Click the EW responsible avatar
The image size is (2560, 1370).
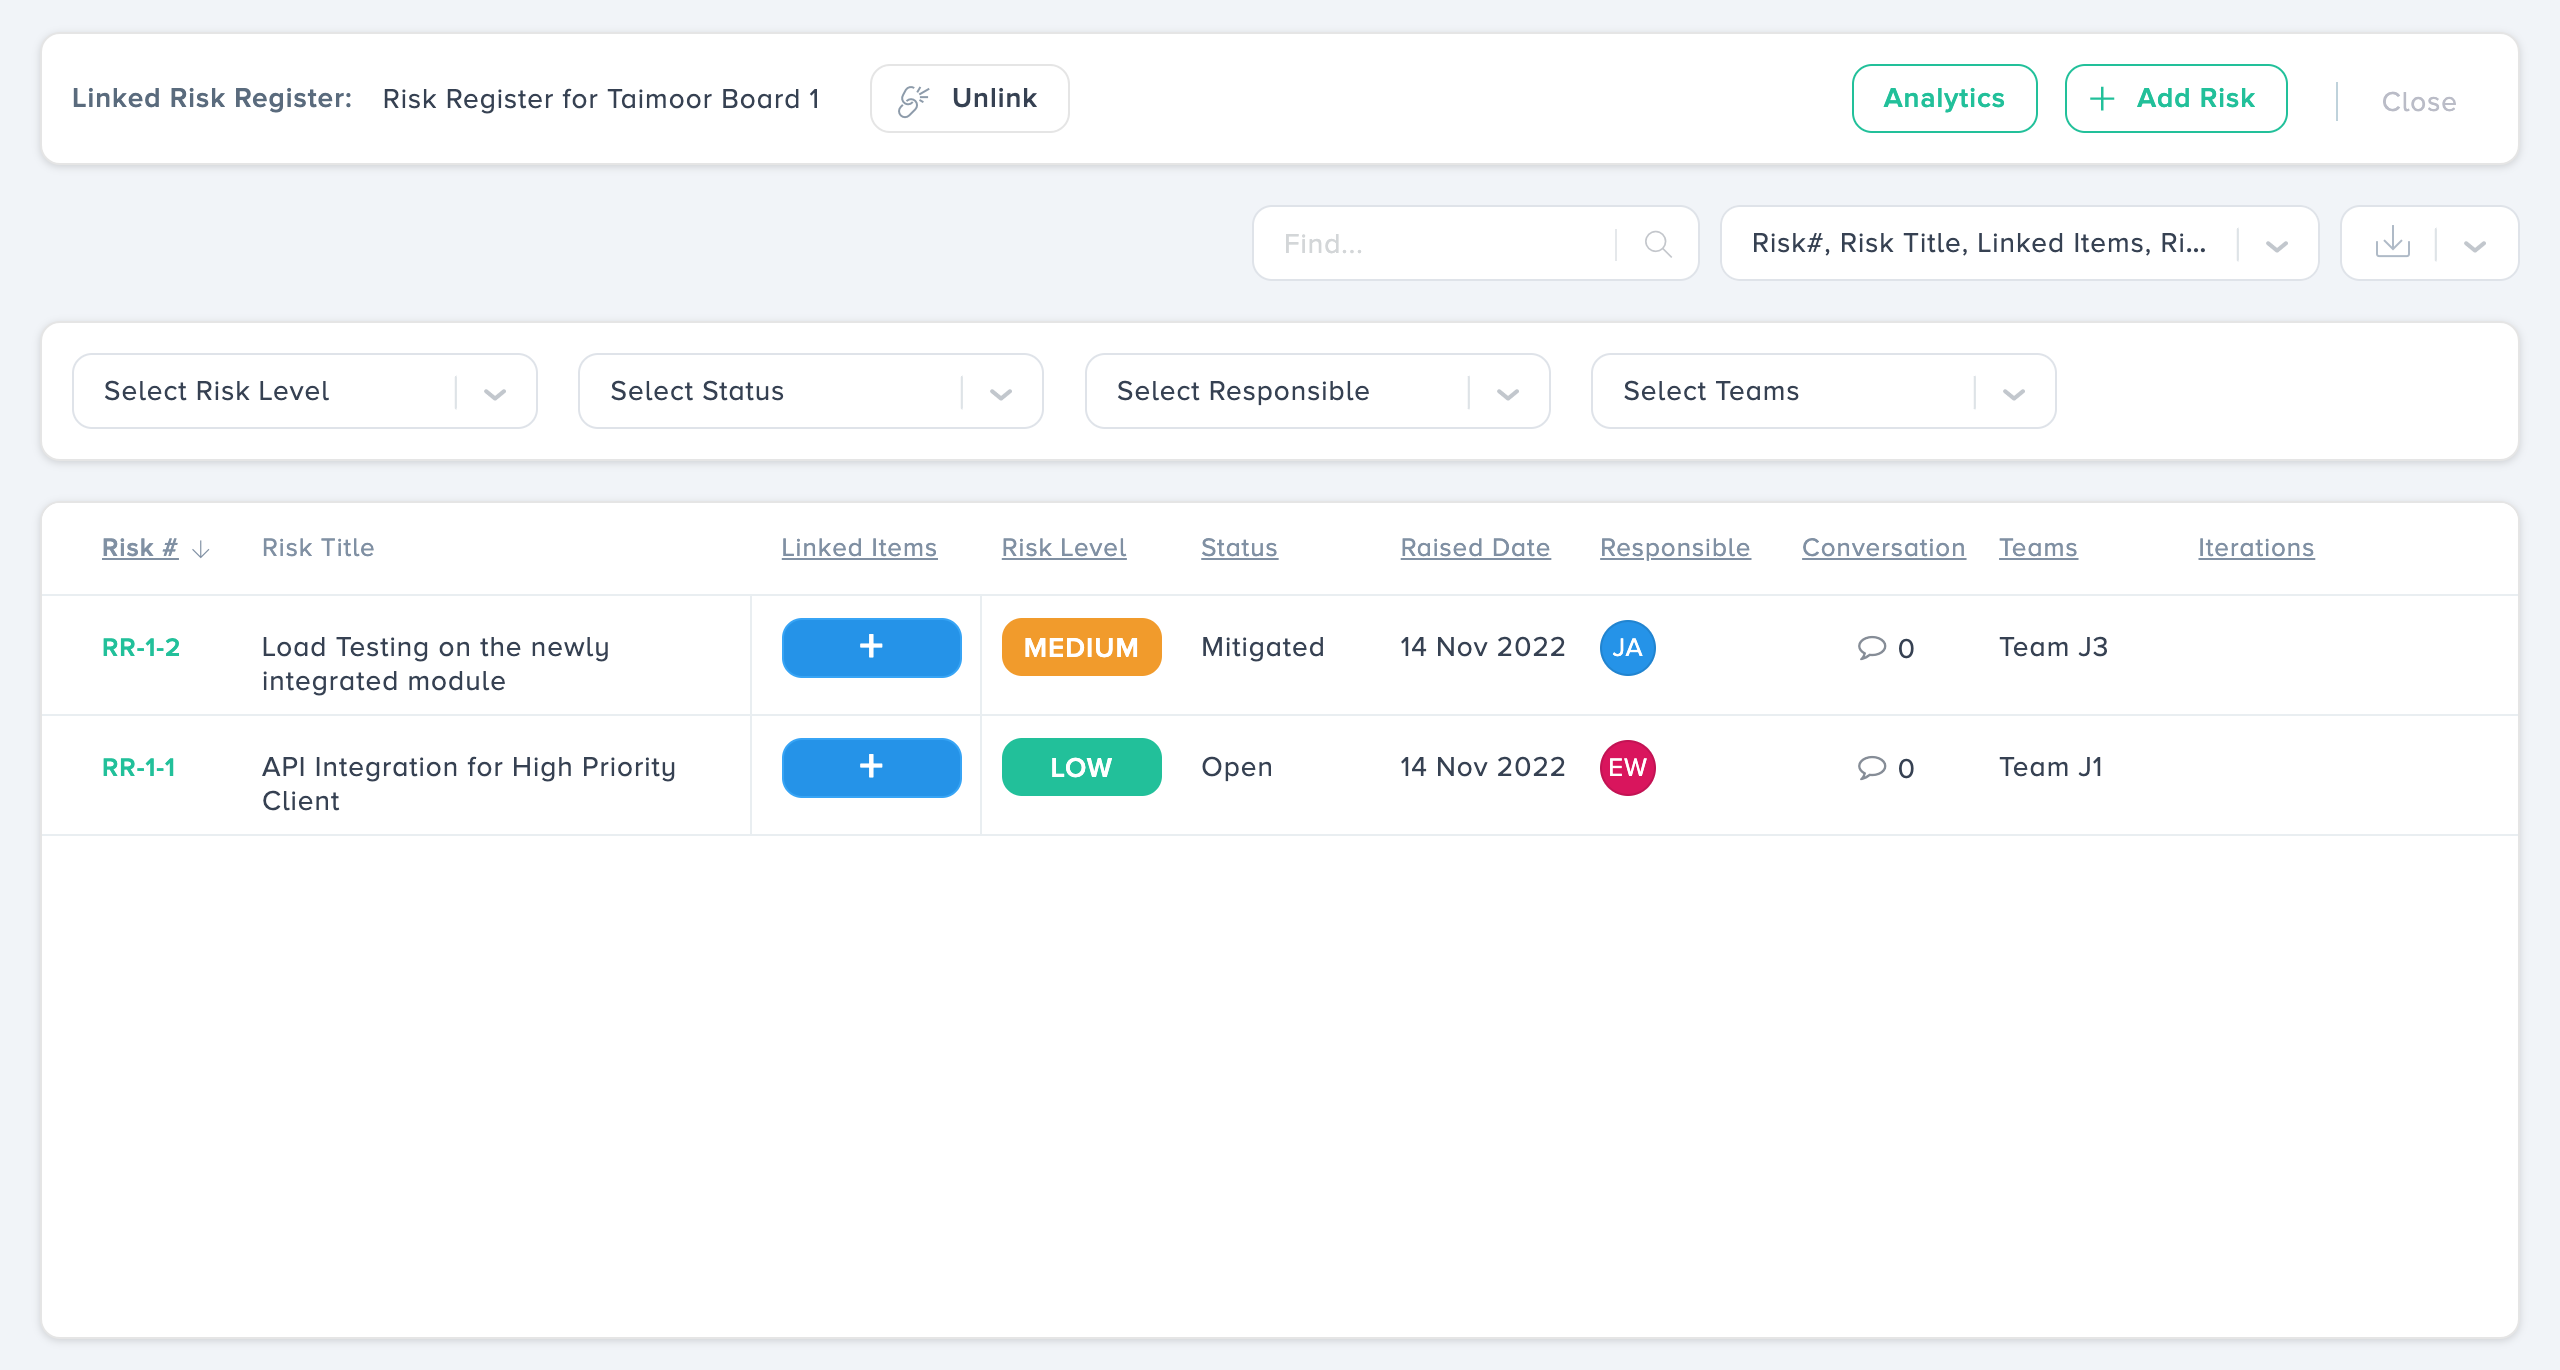[x=1627, y=768]
